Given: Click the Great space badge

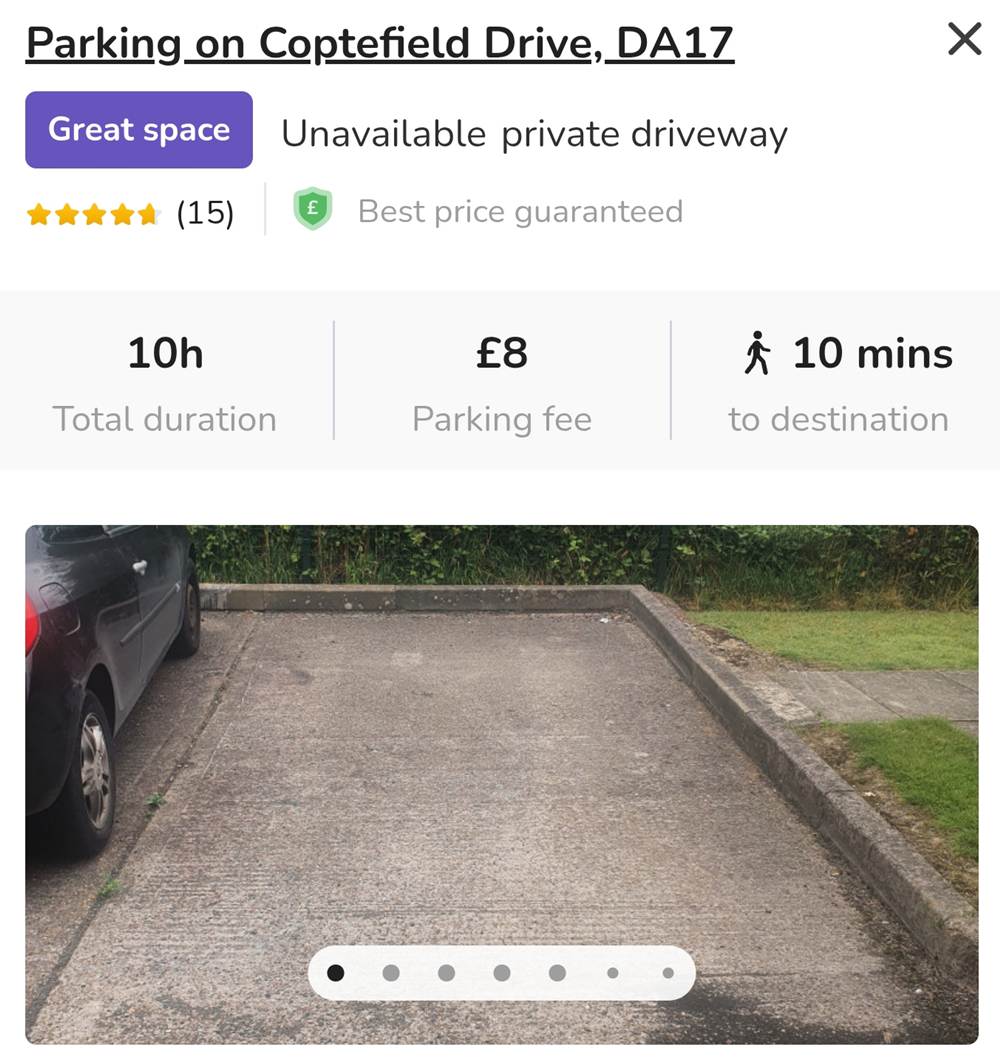Looking at the screenshot, I should (139, 130).
